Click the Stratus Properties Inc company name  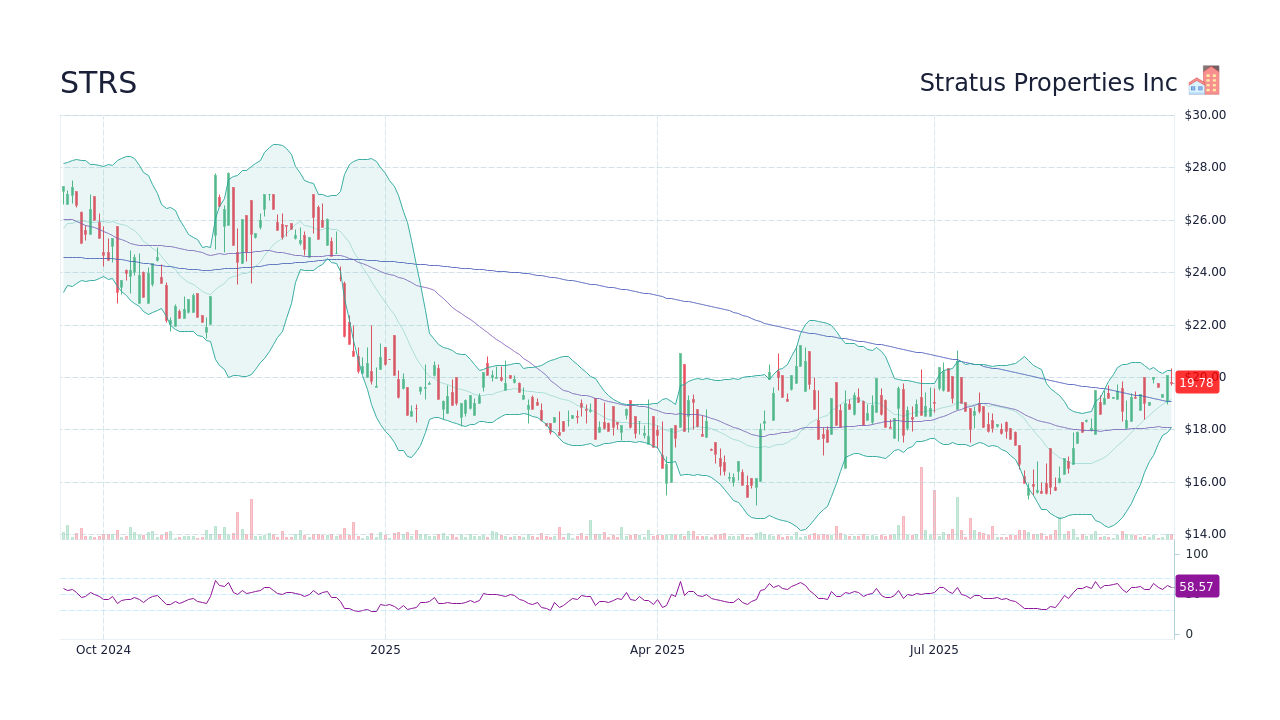pos(1048,83)
